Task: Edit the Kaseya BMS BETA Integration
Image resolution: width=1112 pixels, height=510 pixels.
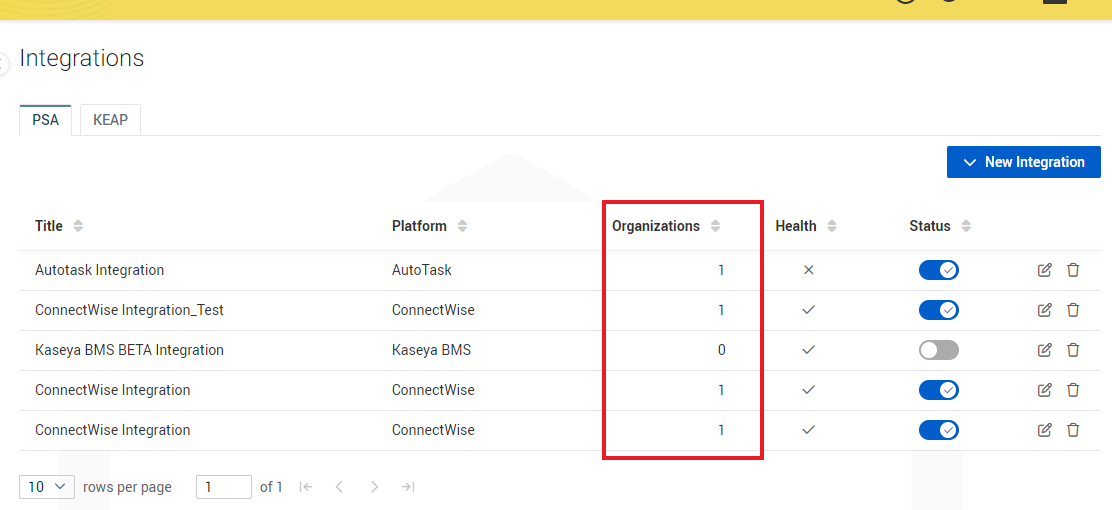Action: pos(1045,350)
